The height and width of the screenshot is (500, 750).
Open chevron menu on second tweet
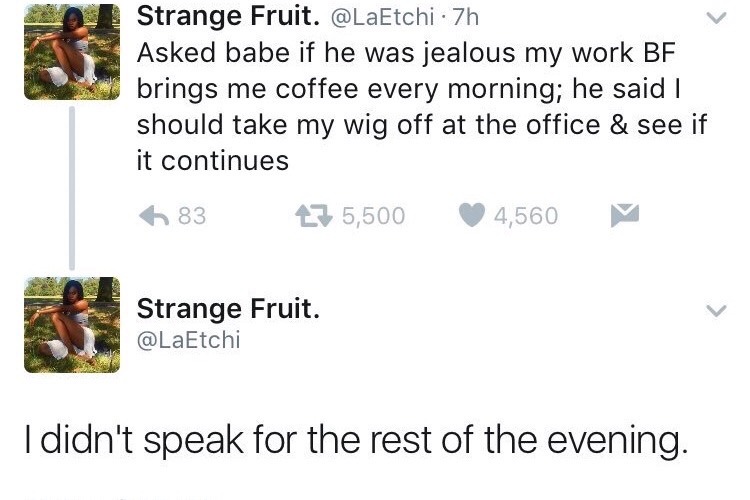716,311
